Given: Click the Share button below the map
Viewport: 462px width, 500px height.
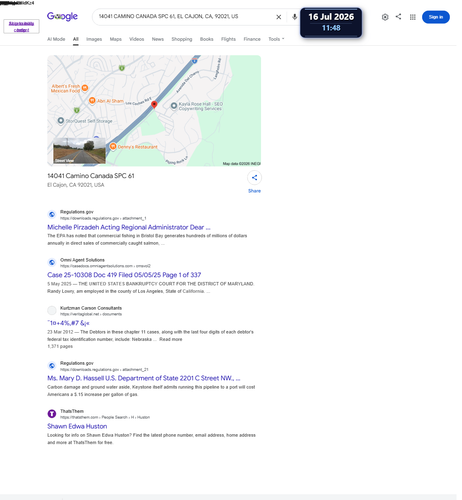Looking at the screenshot, I should pos(254,182).
